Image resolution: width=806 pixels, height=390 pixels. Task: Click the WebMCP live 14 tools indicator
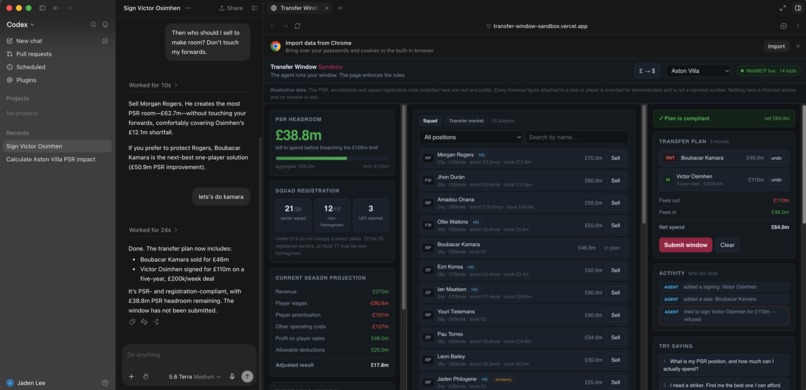[768, 71]
